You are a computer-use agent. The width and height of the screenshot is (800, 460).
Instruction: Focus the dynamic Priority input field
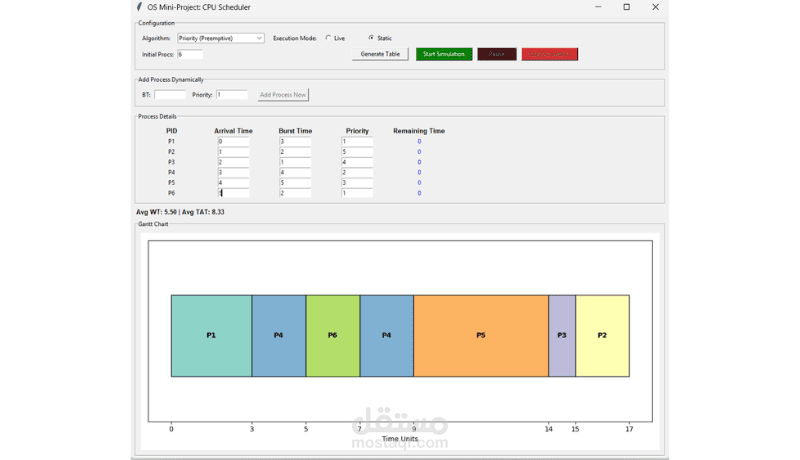[232, 95]
